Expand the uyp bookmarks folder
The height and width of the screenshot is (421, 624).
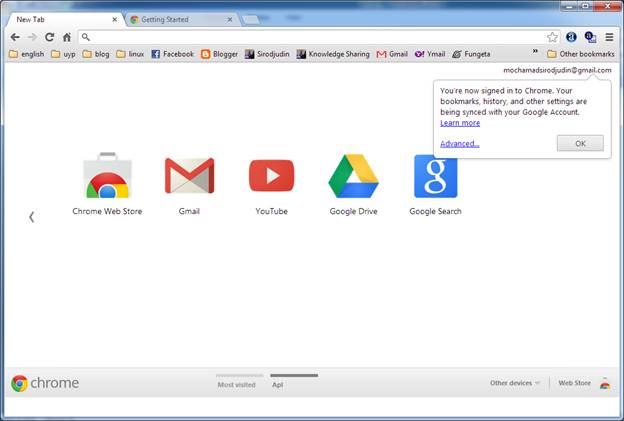click(63, 54)
